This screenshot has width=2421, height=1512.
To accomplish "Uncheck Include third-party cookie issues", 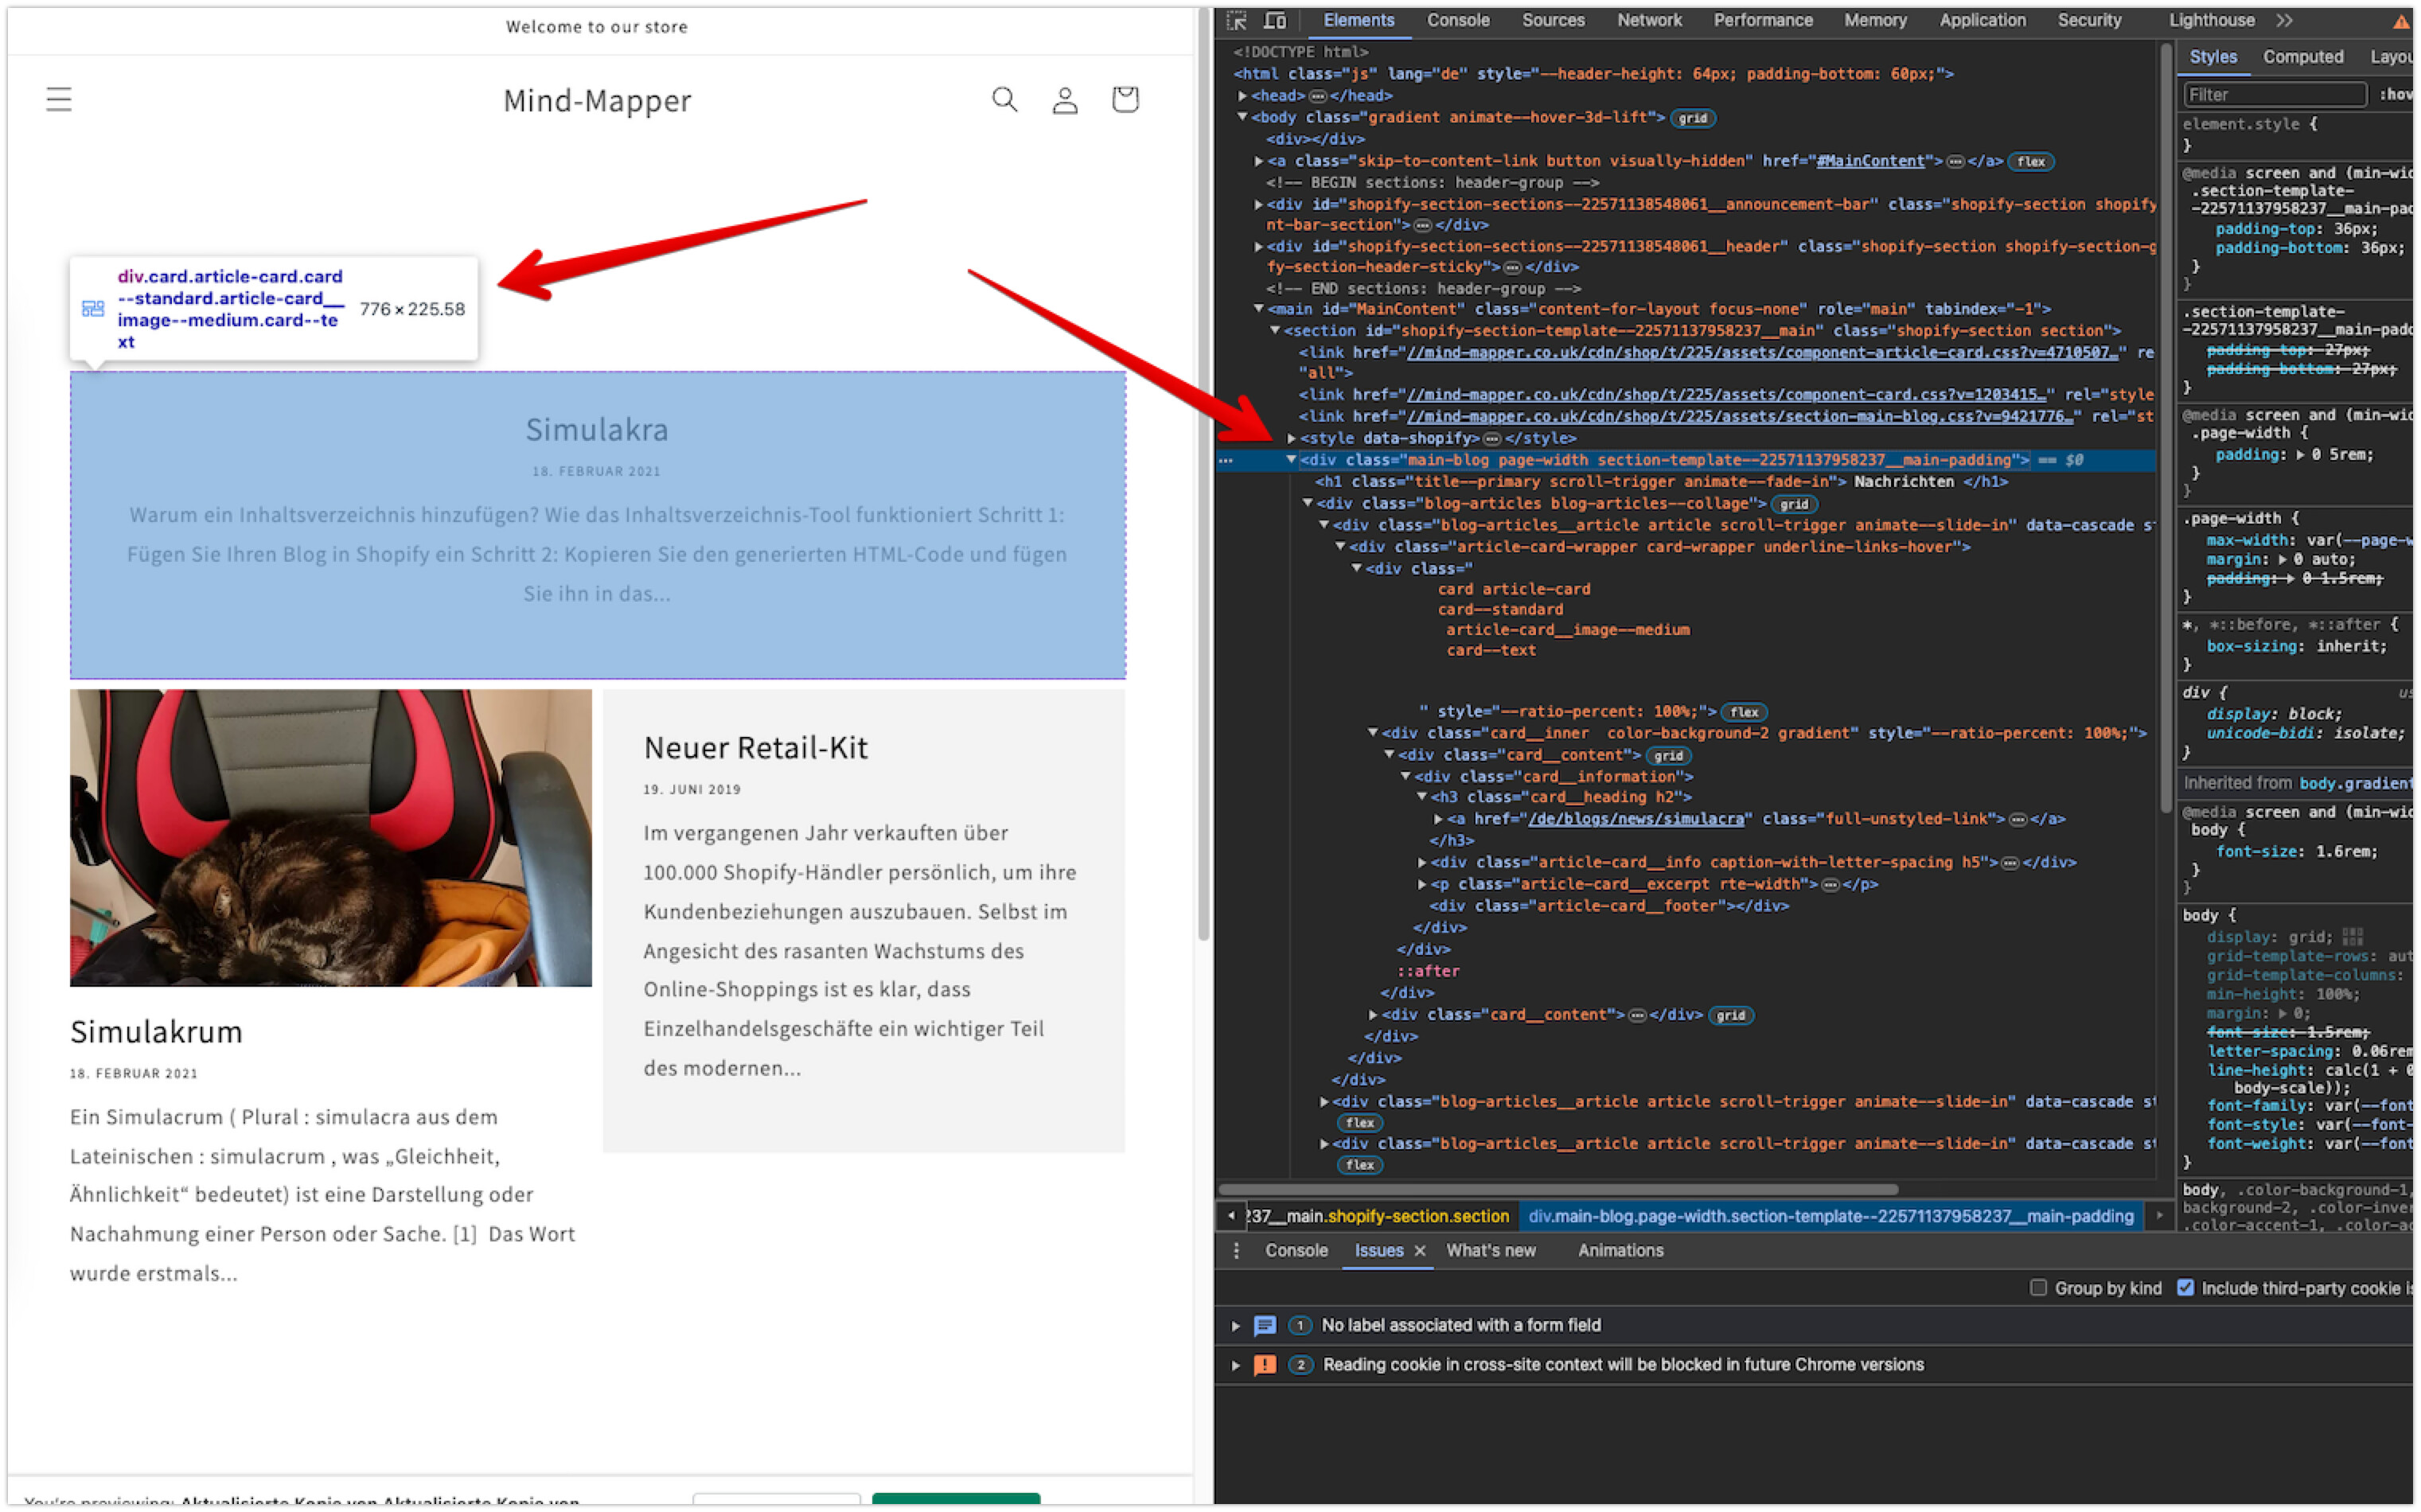I will click(2185, 1288).
